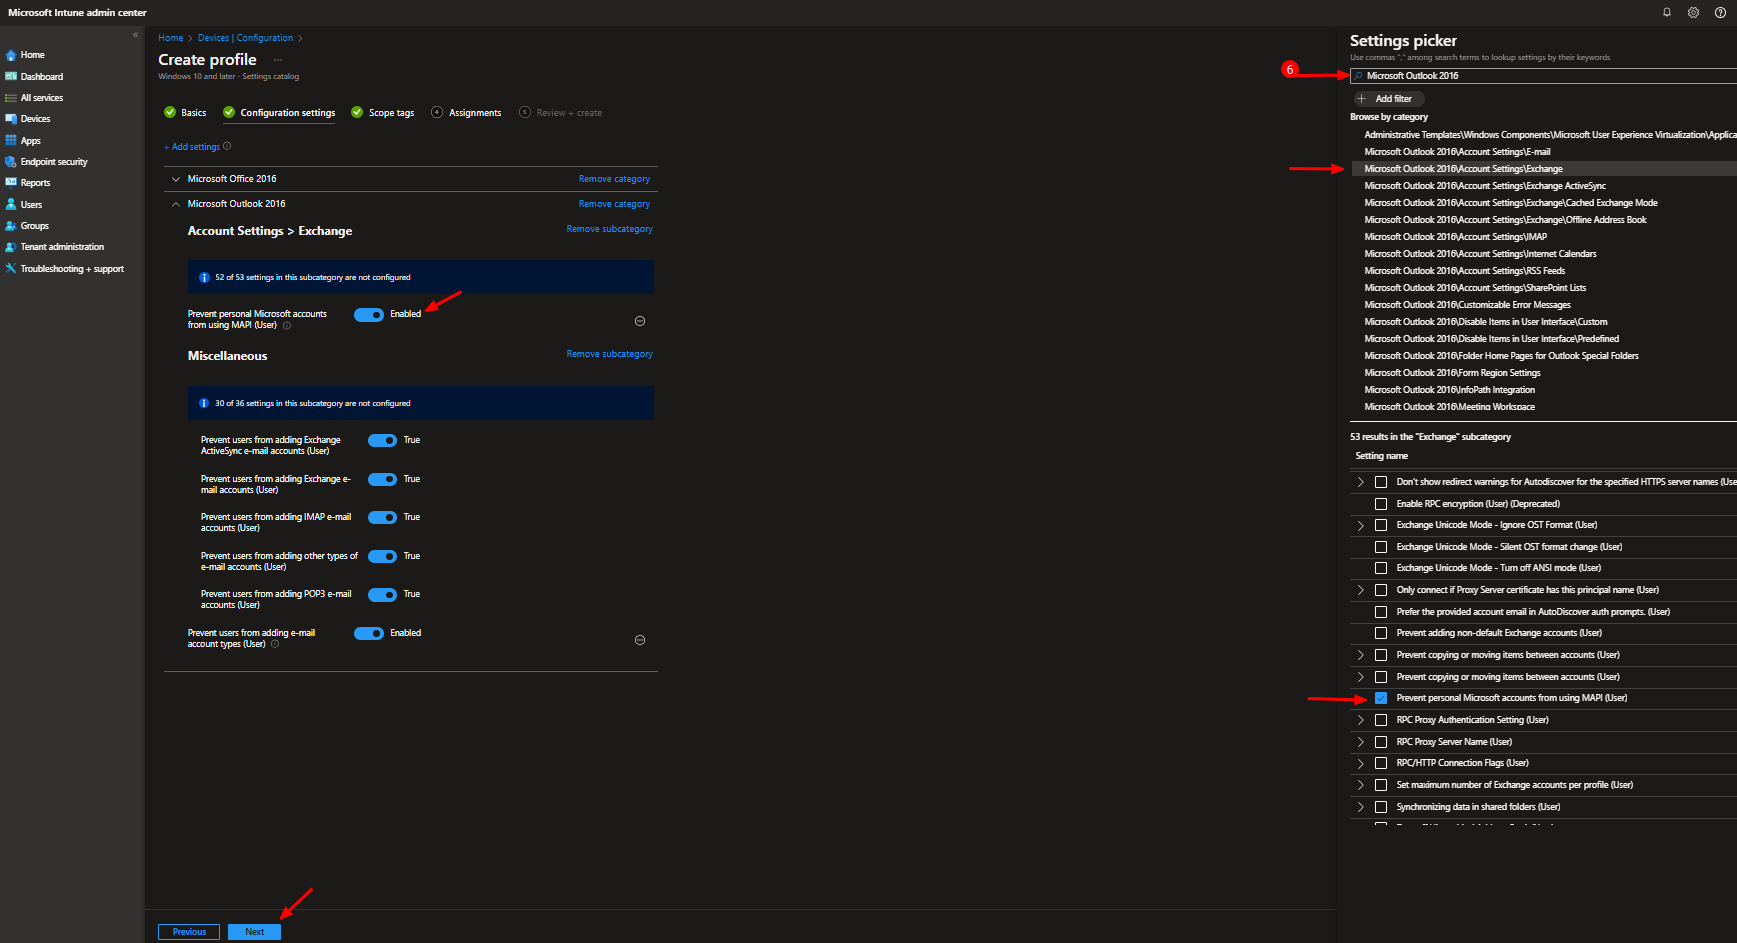Click the Previous button
This screenshot has height=943, width=1737.
[x=189, y=932]
